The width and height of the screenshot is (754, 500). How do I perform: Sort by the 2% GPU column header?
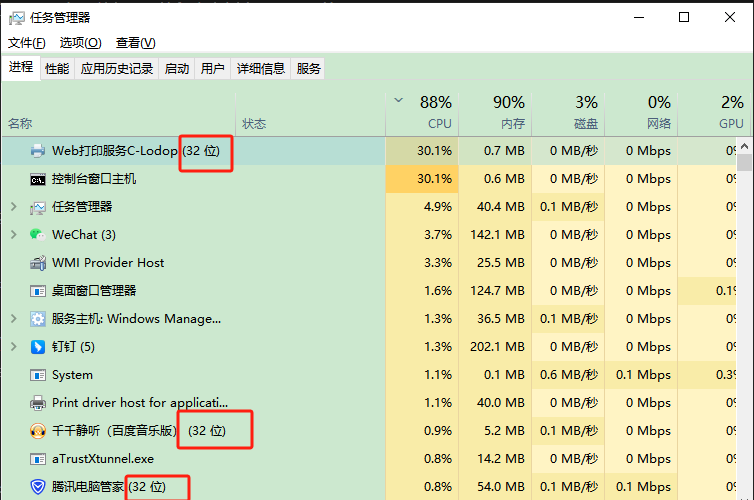point(715,114)
